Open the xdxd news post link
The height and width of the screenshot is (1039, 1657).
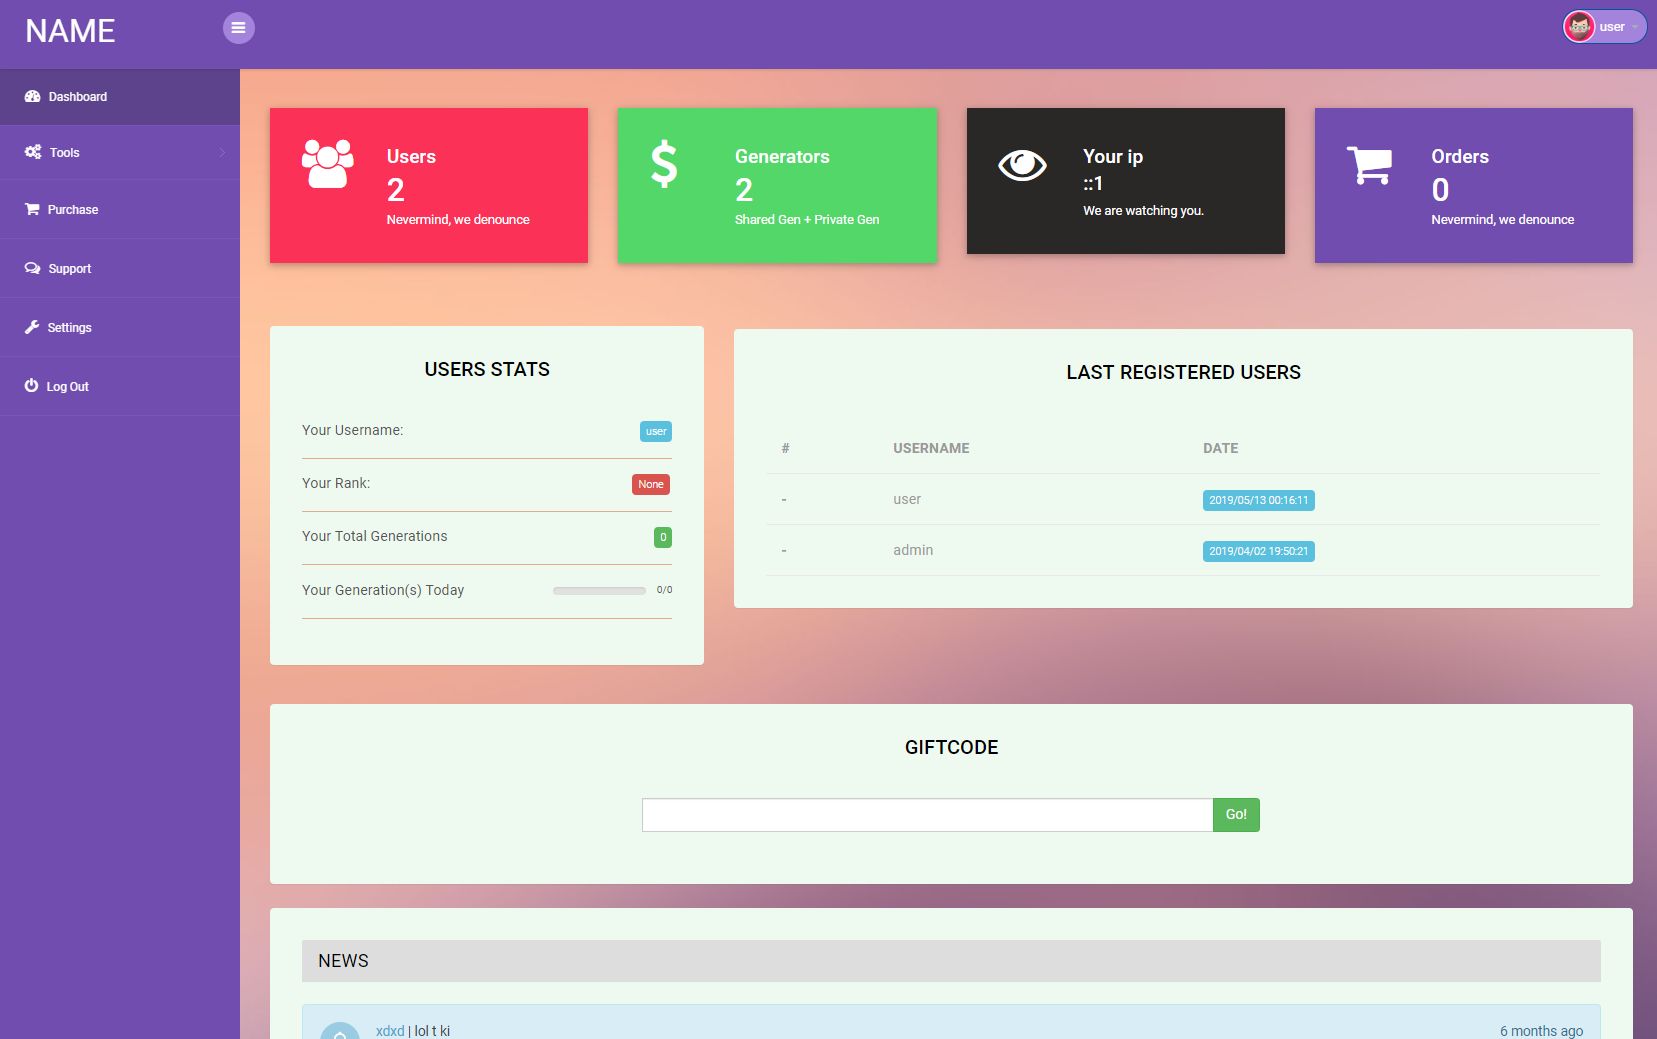pyautogui.click(x=389, y=1030)
